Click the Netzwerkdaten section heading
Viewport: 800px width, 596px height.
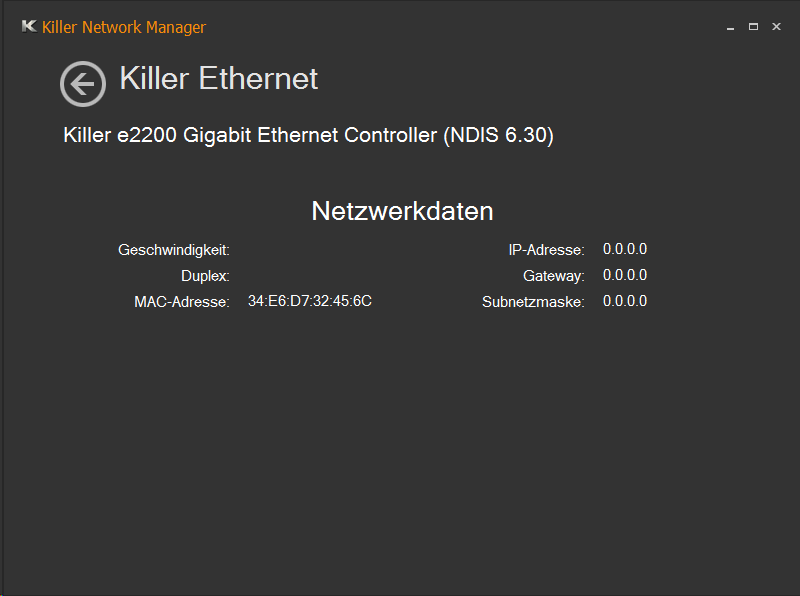point(402,211)
